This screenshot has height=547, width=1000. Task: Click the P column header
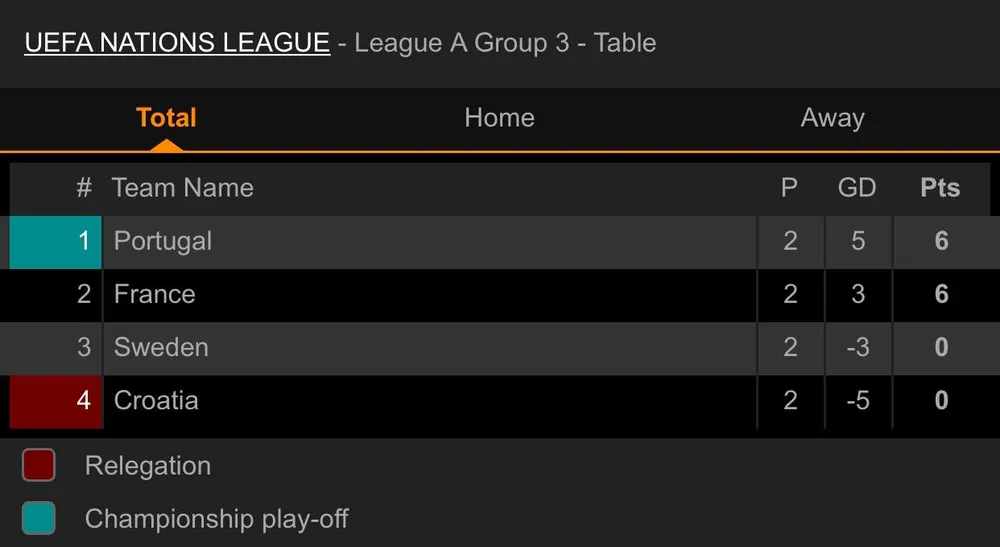coord(789,188)
